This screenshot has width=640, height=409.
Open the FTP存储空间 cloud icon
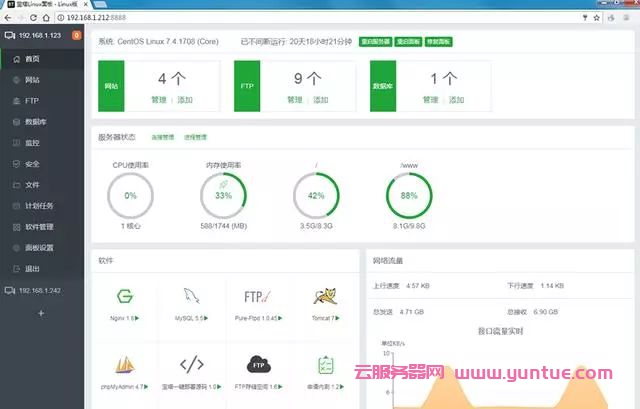[x=258, y=364]
